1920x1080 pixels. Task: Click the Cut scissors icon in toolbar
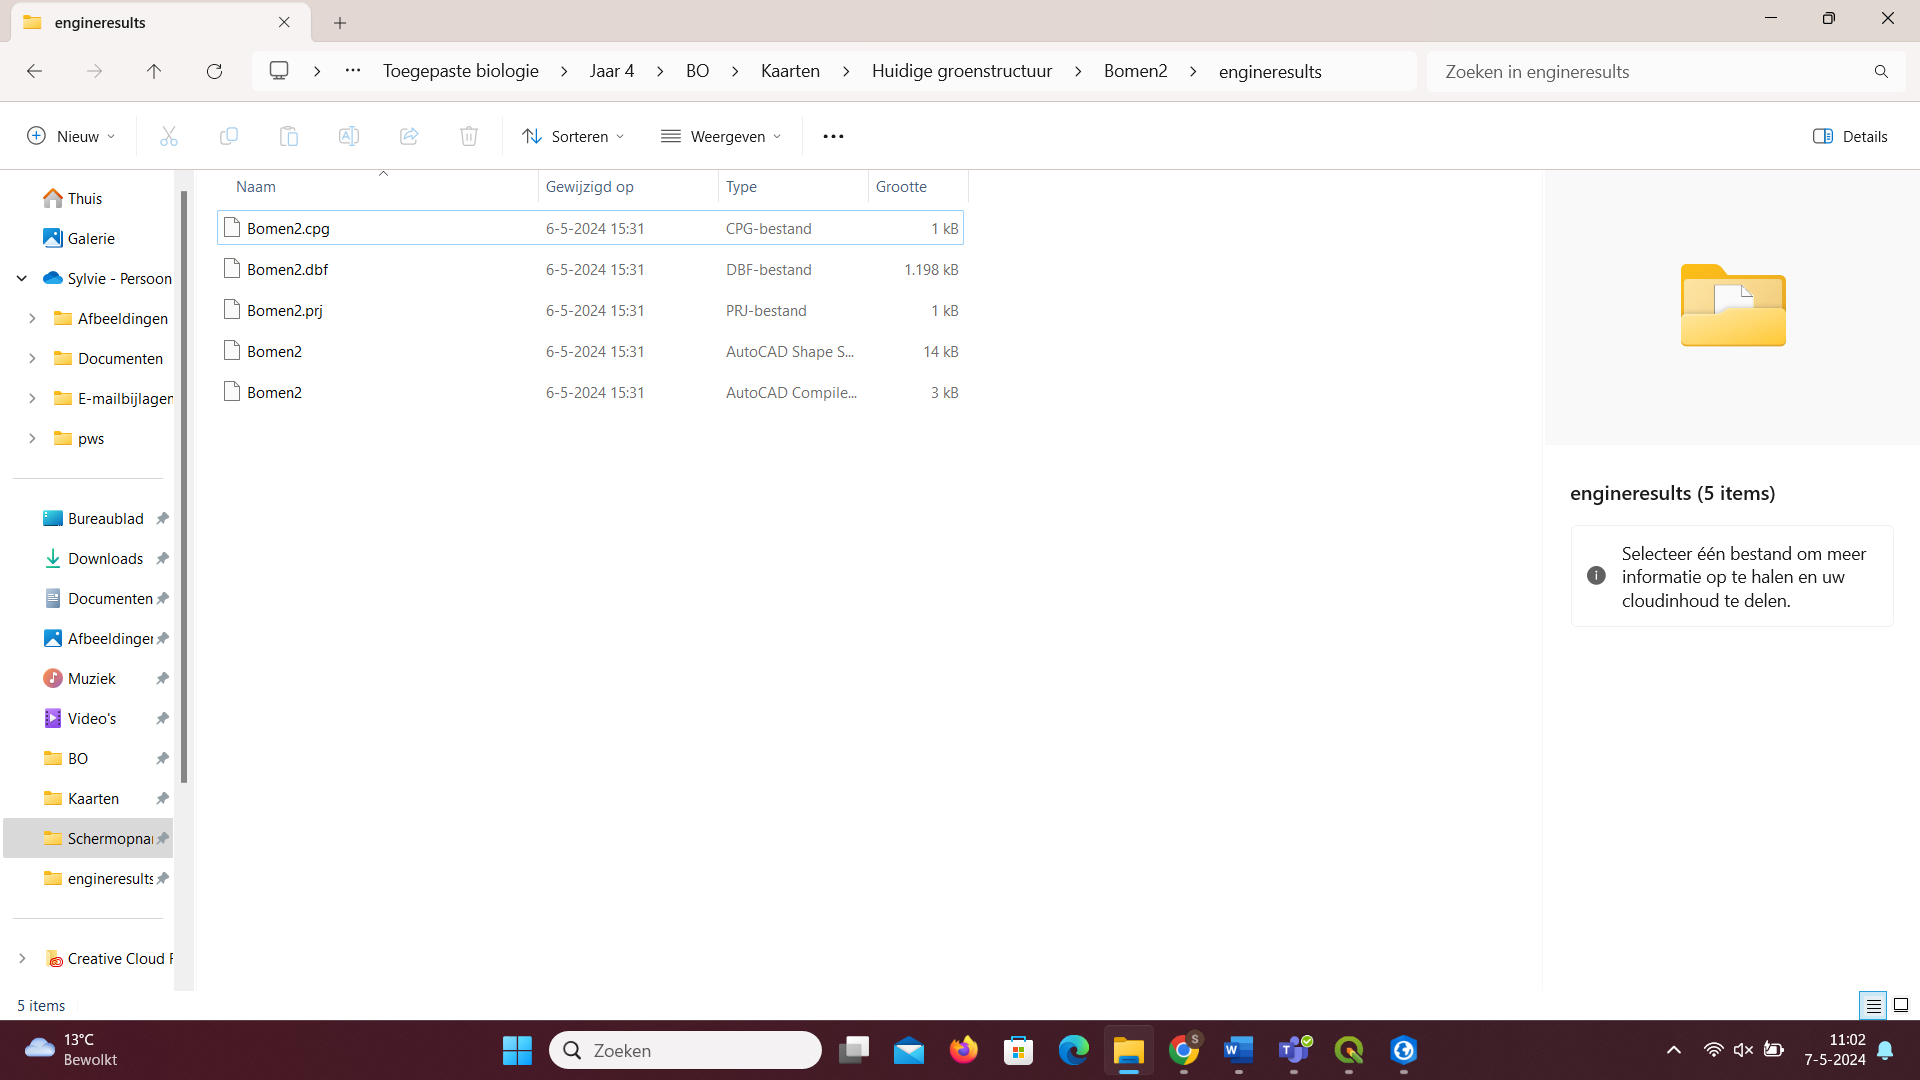(x=168, y=136)
